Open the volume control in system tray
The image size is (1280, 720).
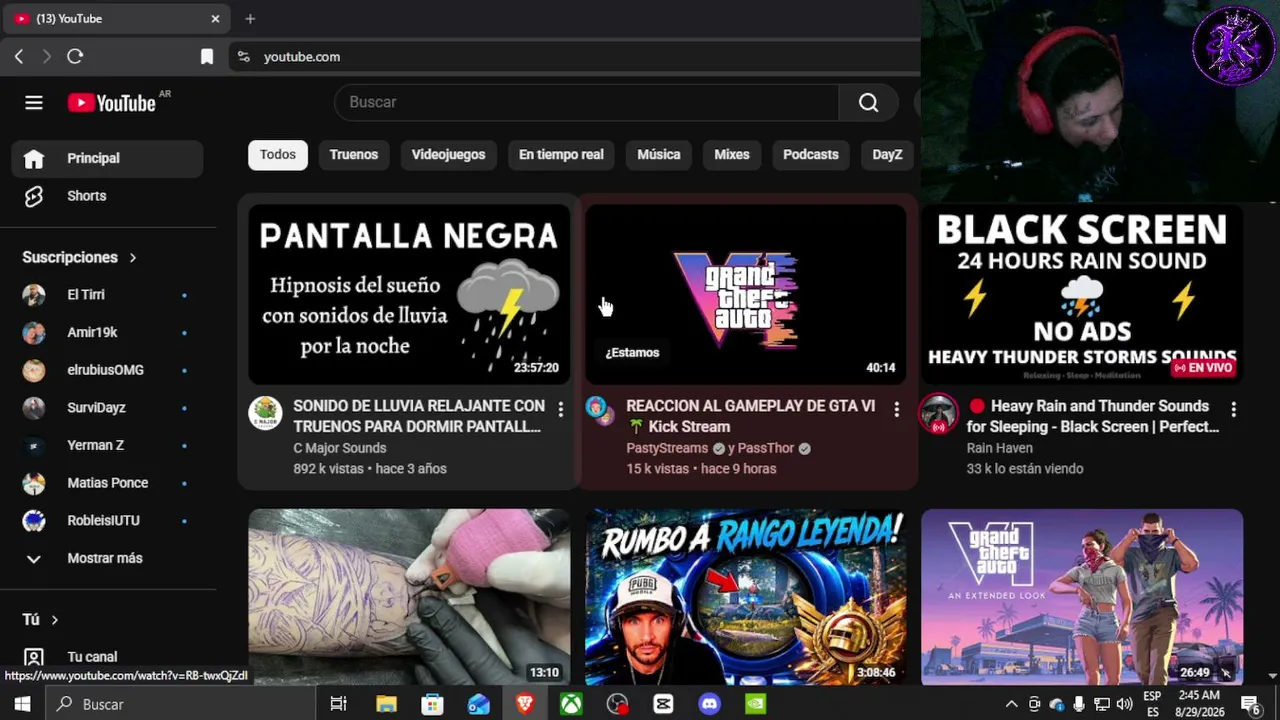1124,704
